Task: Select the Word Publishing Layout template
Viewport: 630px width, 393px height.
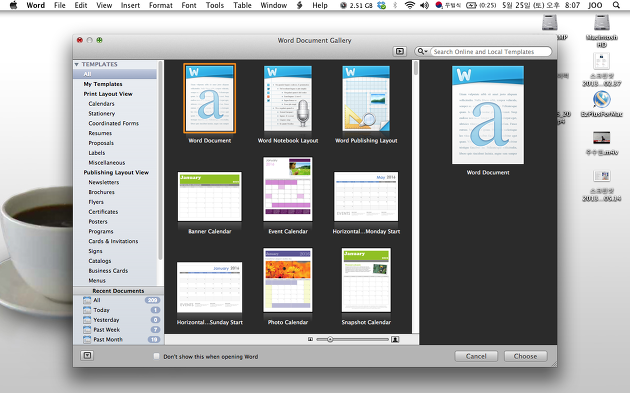Action: [366, 98]
